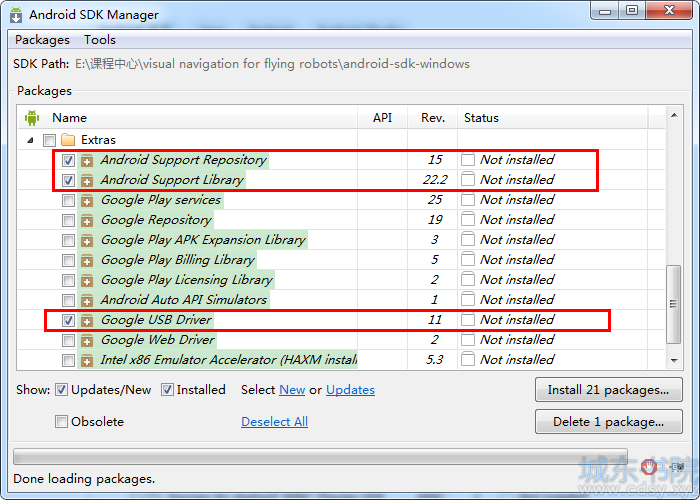This screenshot has width=700, height=500.
Task: Click package icon beside Google Repository
Action: 87,221
